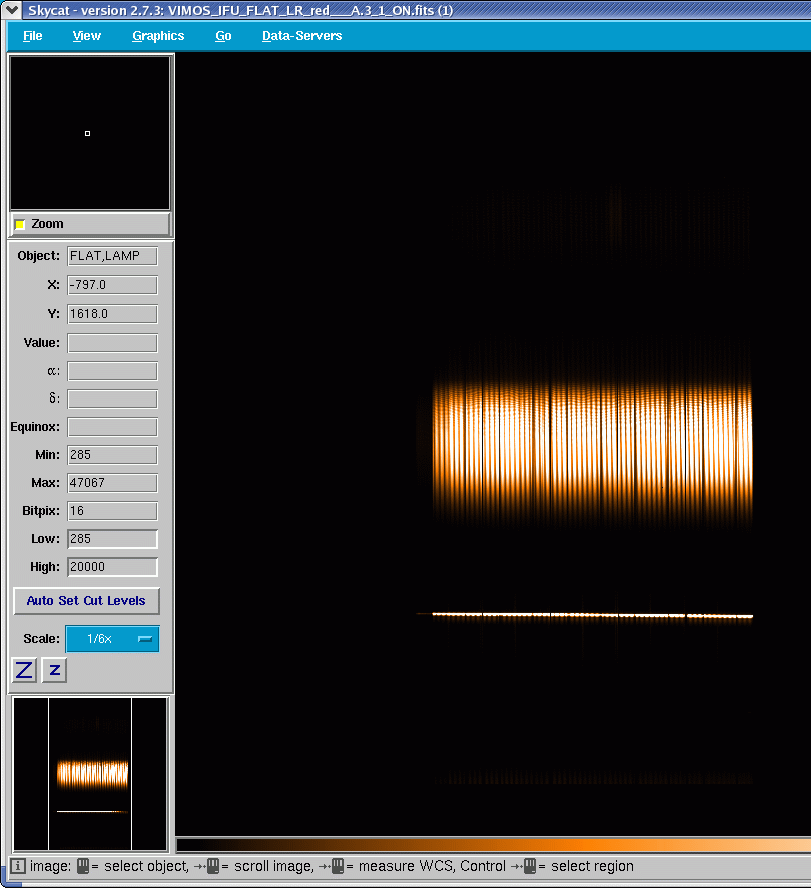The height and width of the screenshot is (888, 811).
Task: Click the Max value 47067 field
Action: click(112, 483)
